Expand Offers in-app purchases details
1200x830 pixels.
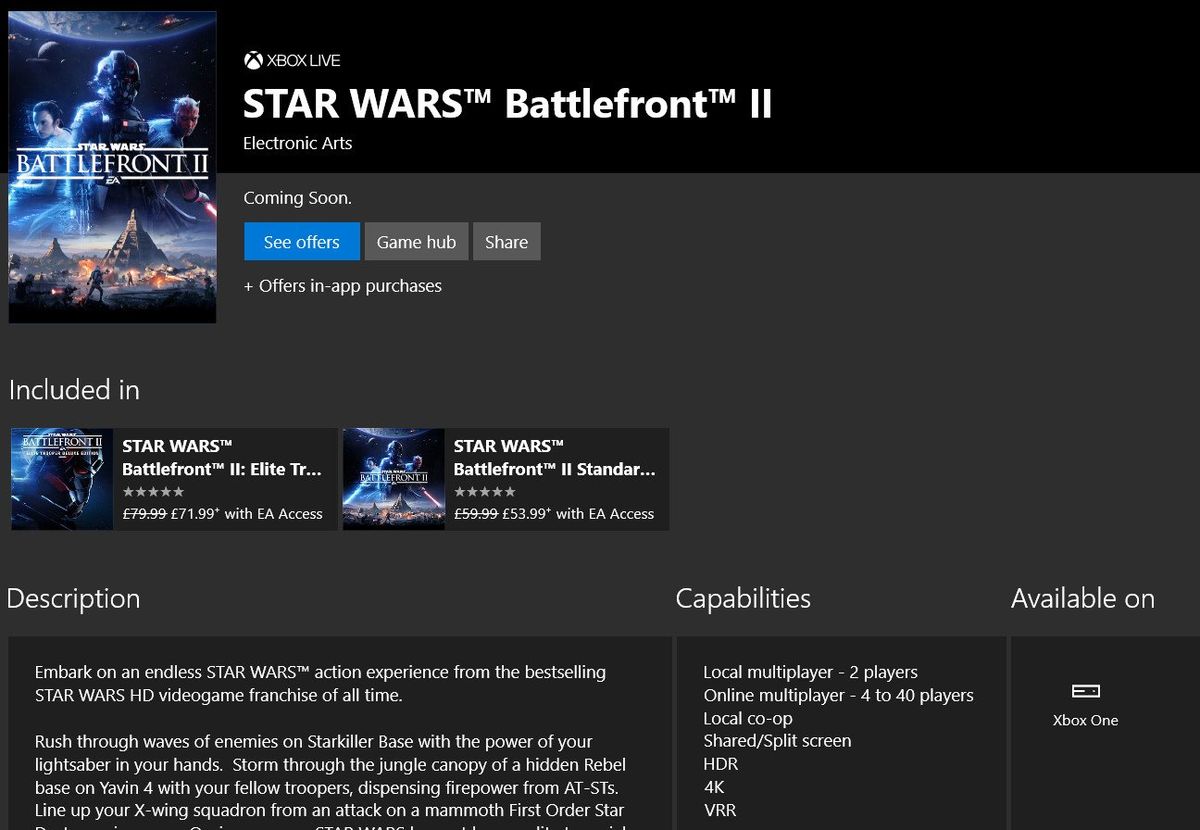[342, 285]
